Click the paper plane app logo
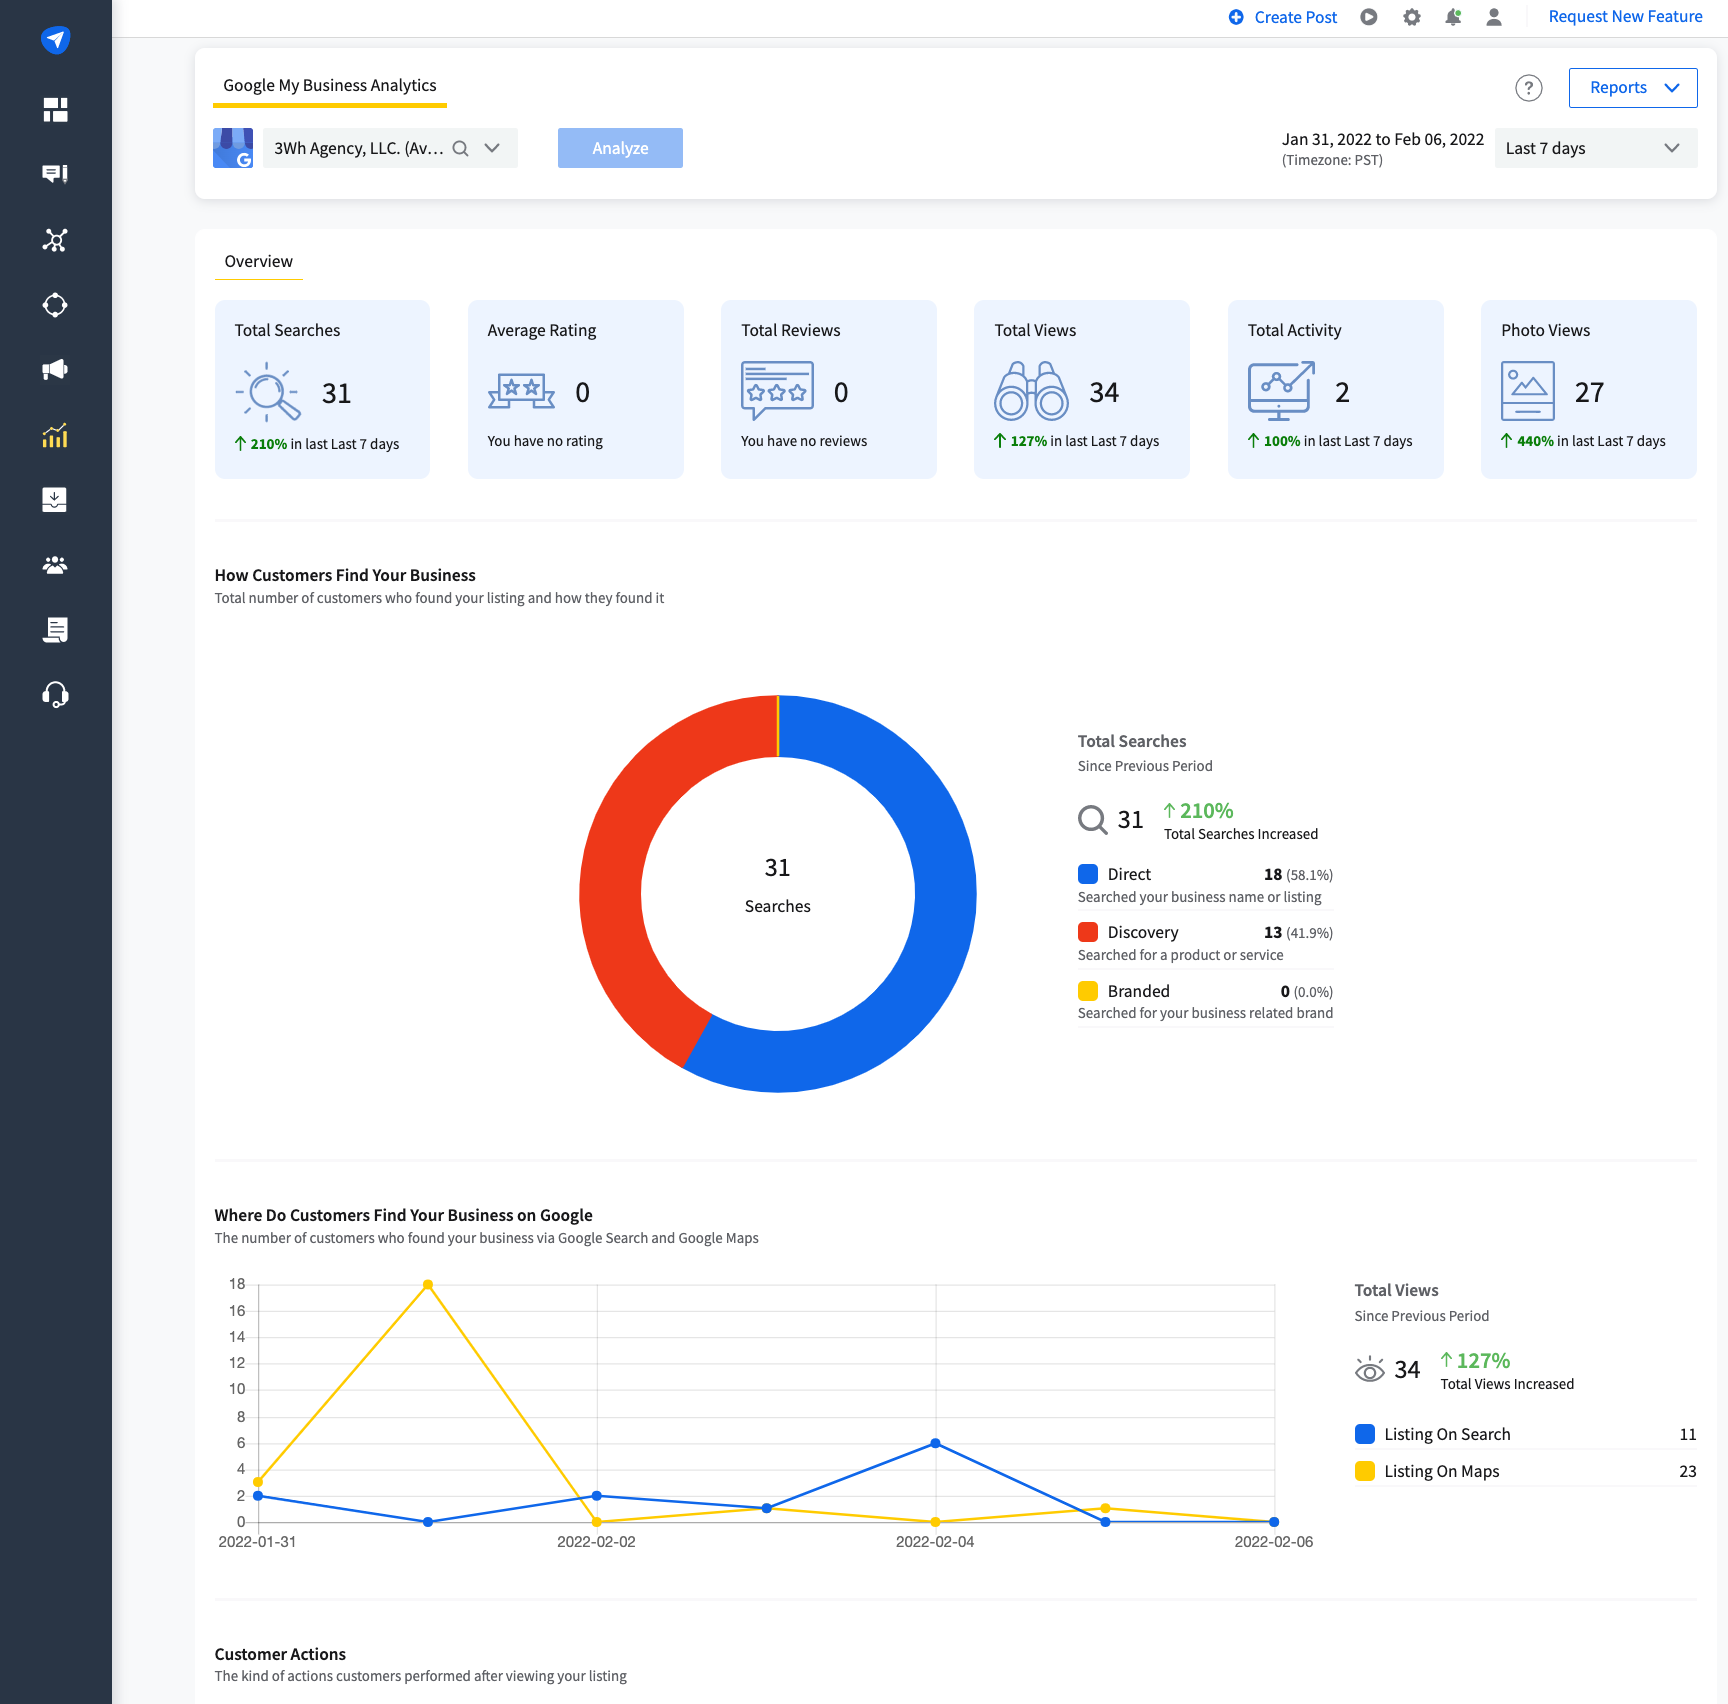1728x1704 pixels. pos(55,40)
